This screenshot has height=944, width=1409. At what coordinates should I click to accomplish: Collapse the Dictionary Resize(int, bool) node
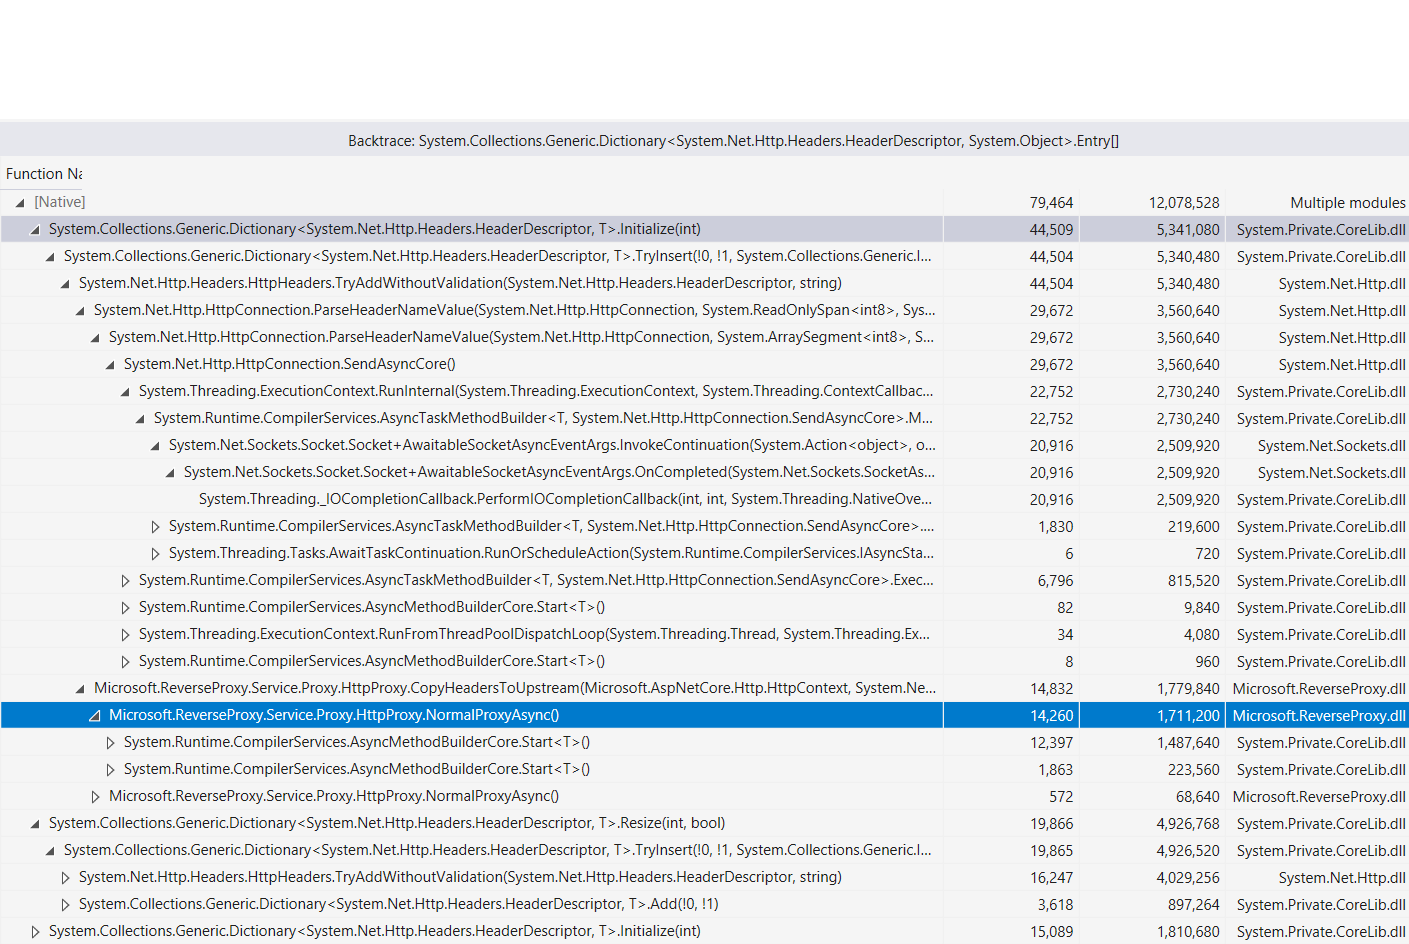[33, 823]
